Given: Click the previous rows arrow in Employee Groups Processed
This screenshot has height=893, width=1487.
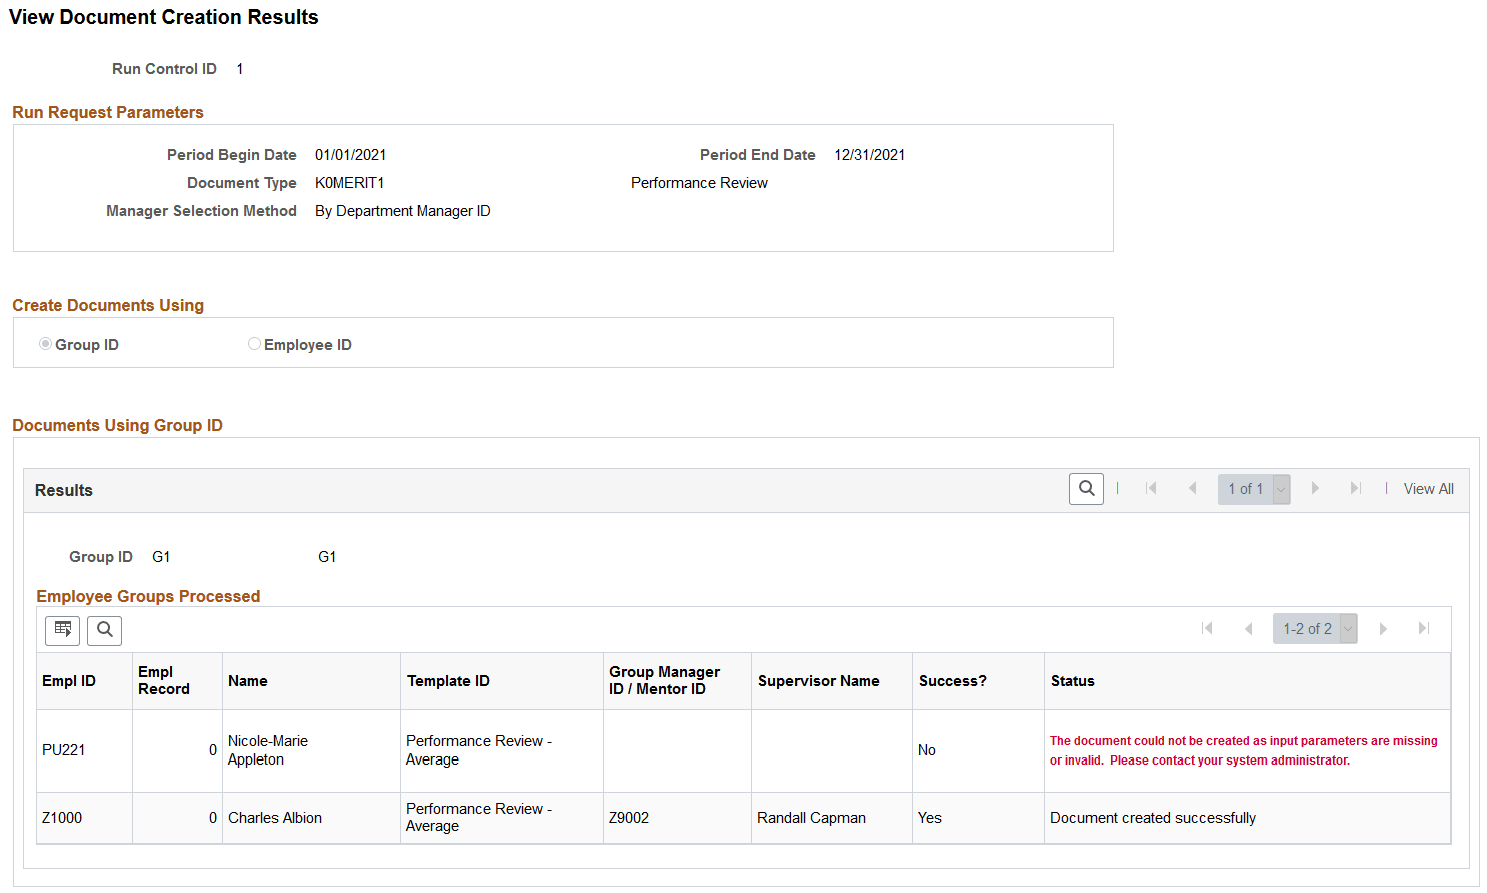Looking at the screenshot, I should 1249,628.
